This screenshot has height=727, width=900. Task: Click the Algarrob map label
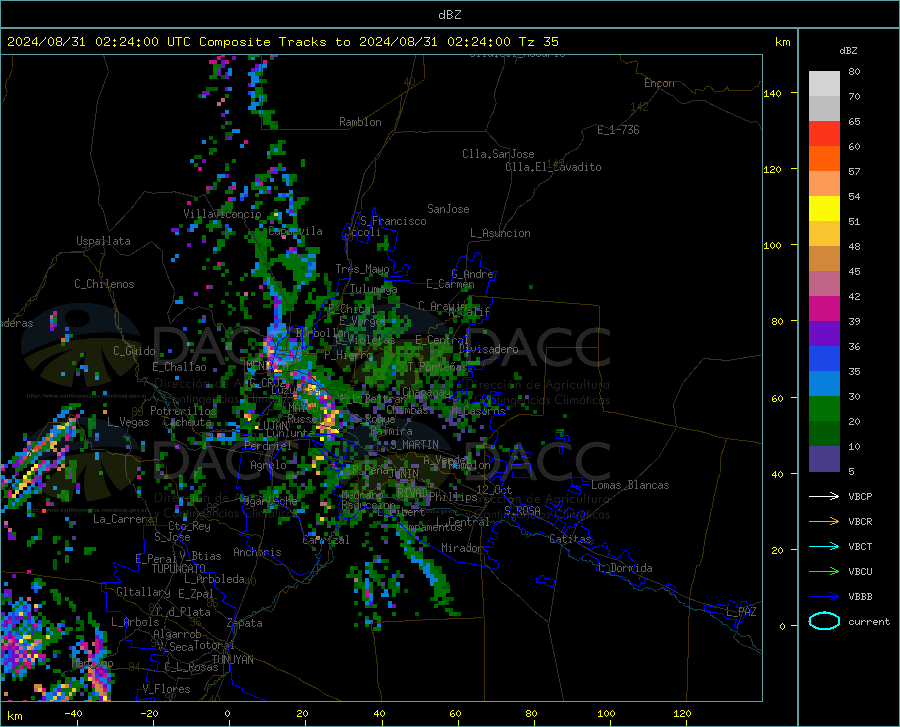pos(177,633)
